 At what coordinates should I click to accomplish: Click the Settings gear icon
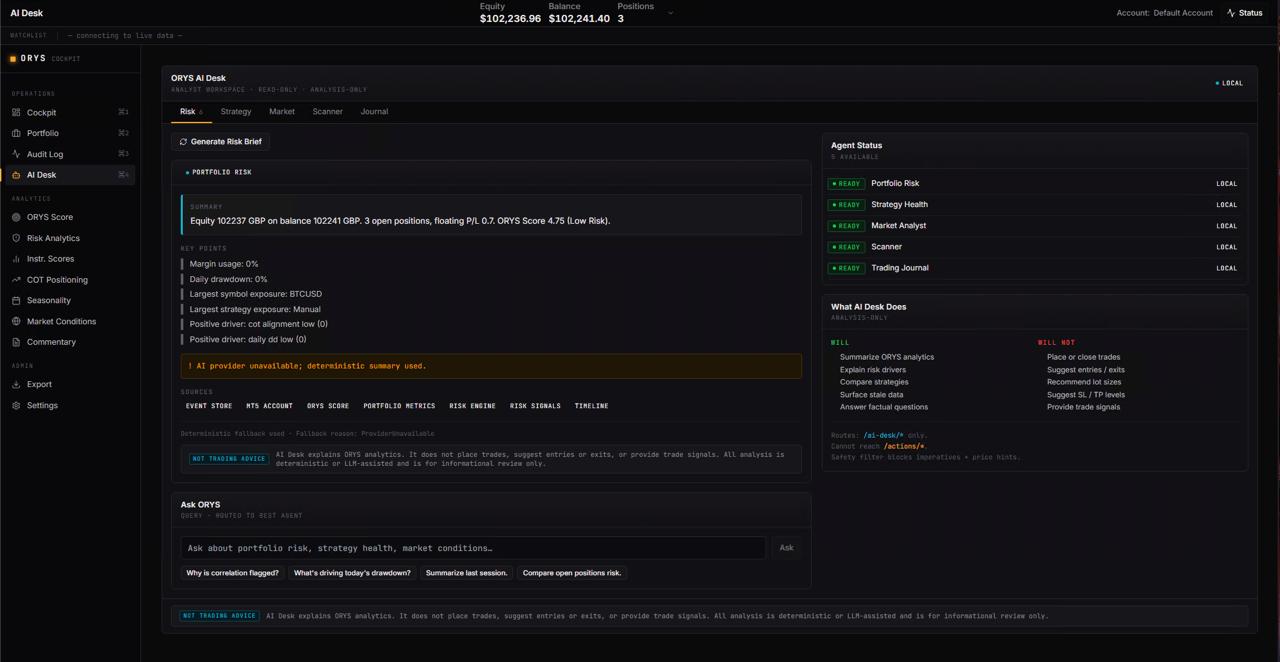click(16, 405)
